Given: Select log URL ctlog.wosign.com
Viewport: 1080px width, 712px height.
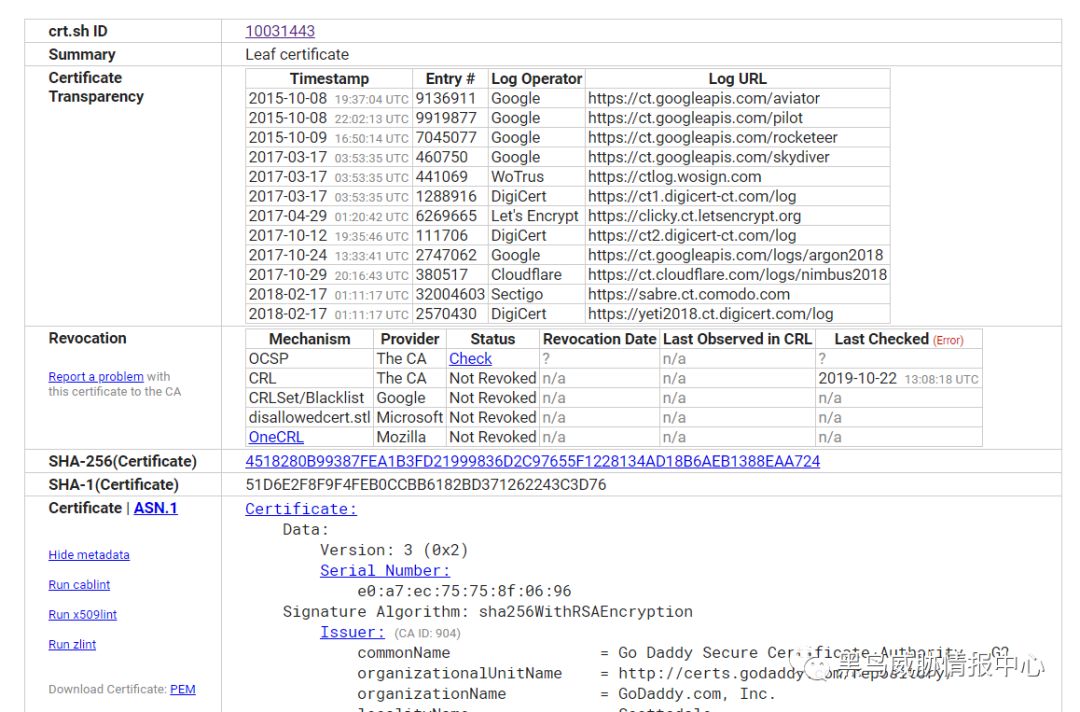Looking at the screenshot, I should 674,177.
